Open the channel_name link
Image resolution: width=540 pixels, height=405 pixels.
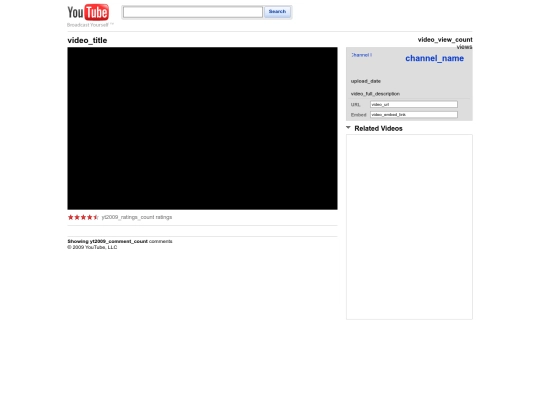tap(434, 58)
